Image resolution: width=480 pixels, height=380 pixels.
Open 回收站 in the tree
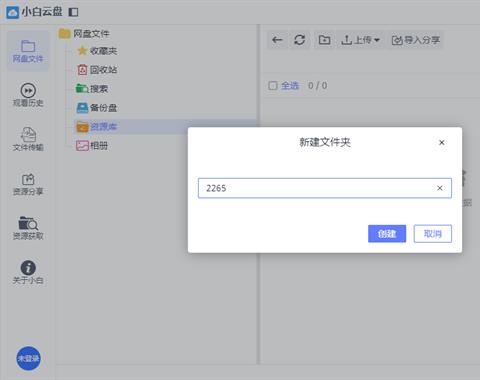103,70
